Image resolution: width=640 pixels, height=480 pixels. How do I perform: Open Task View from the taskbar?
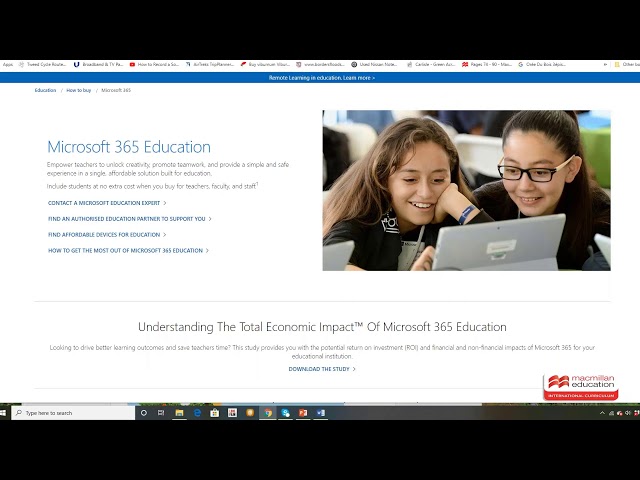161,413
